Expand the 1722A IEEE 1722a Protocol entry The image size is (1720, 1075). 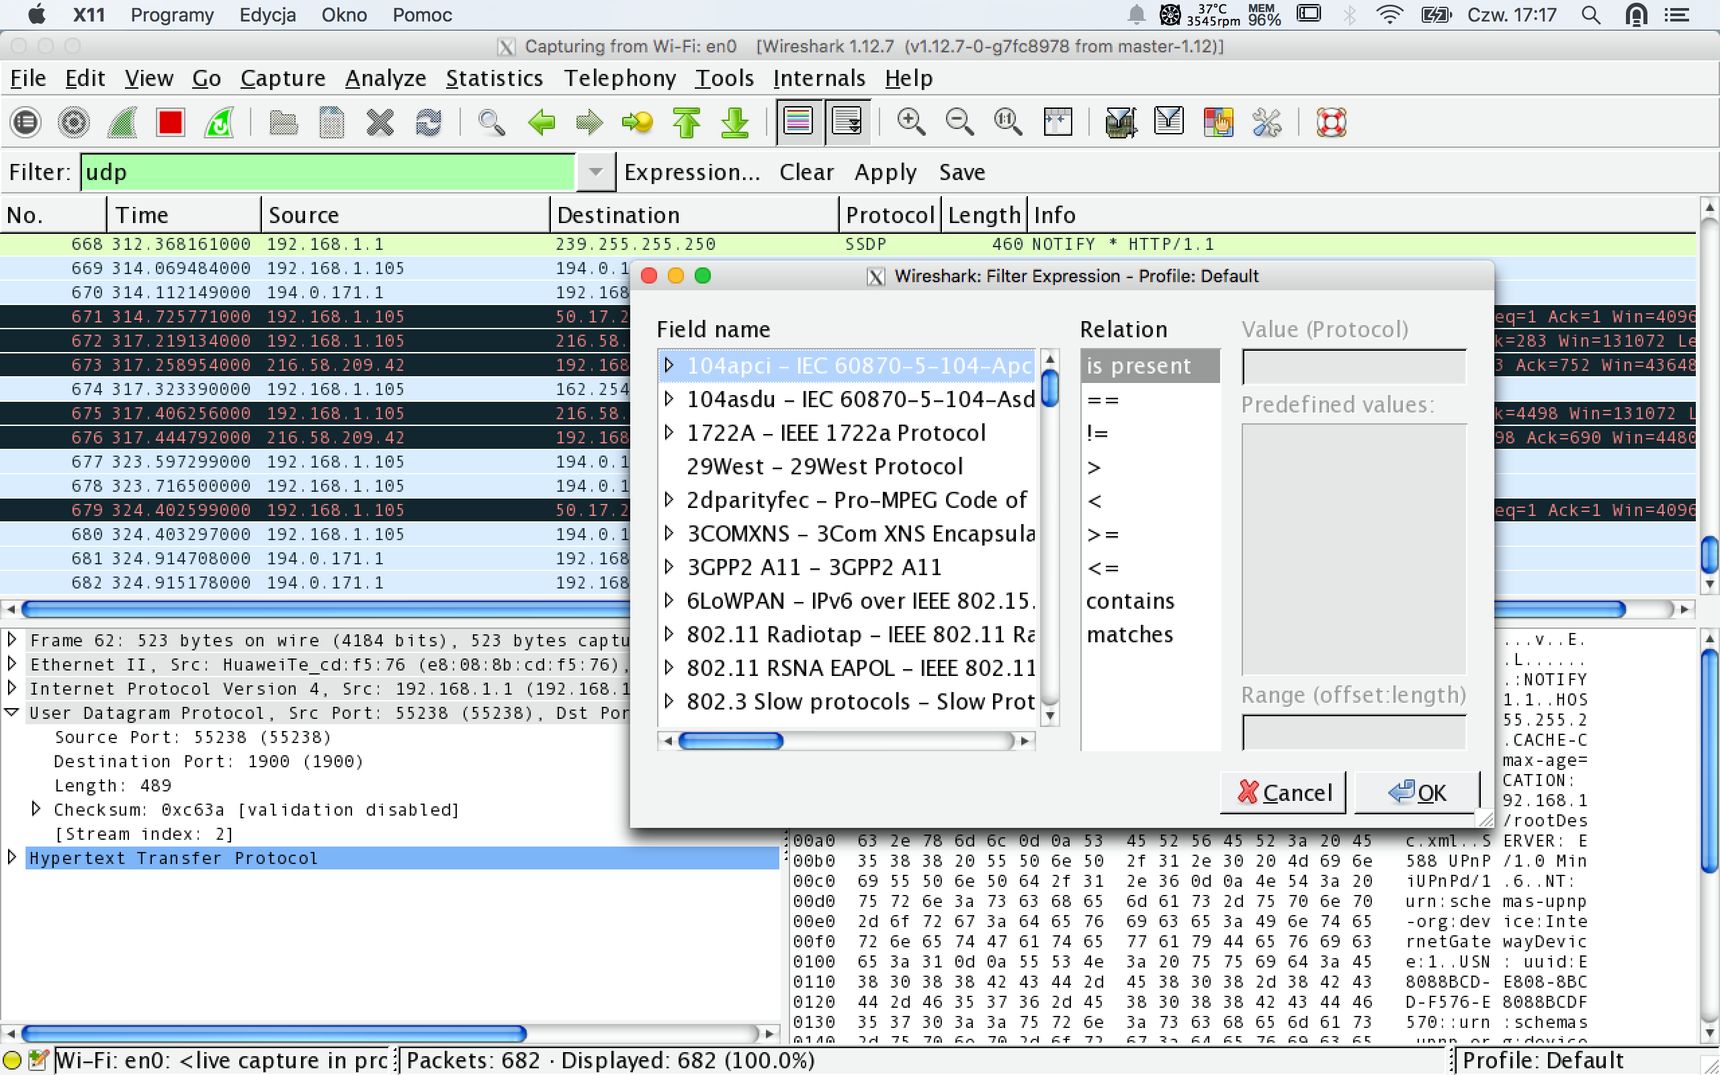(x=669, y=433)
